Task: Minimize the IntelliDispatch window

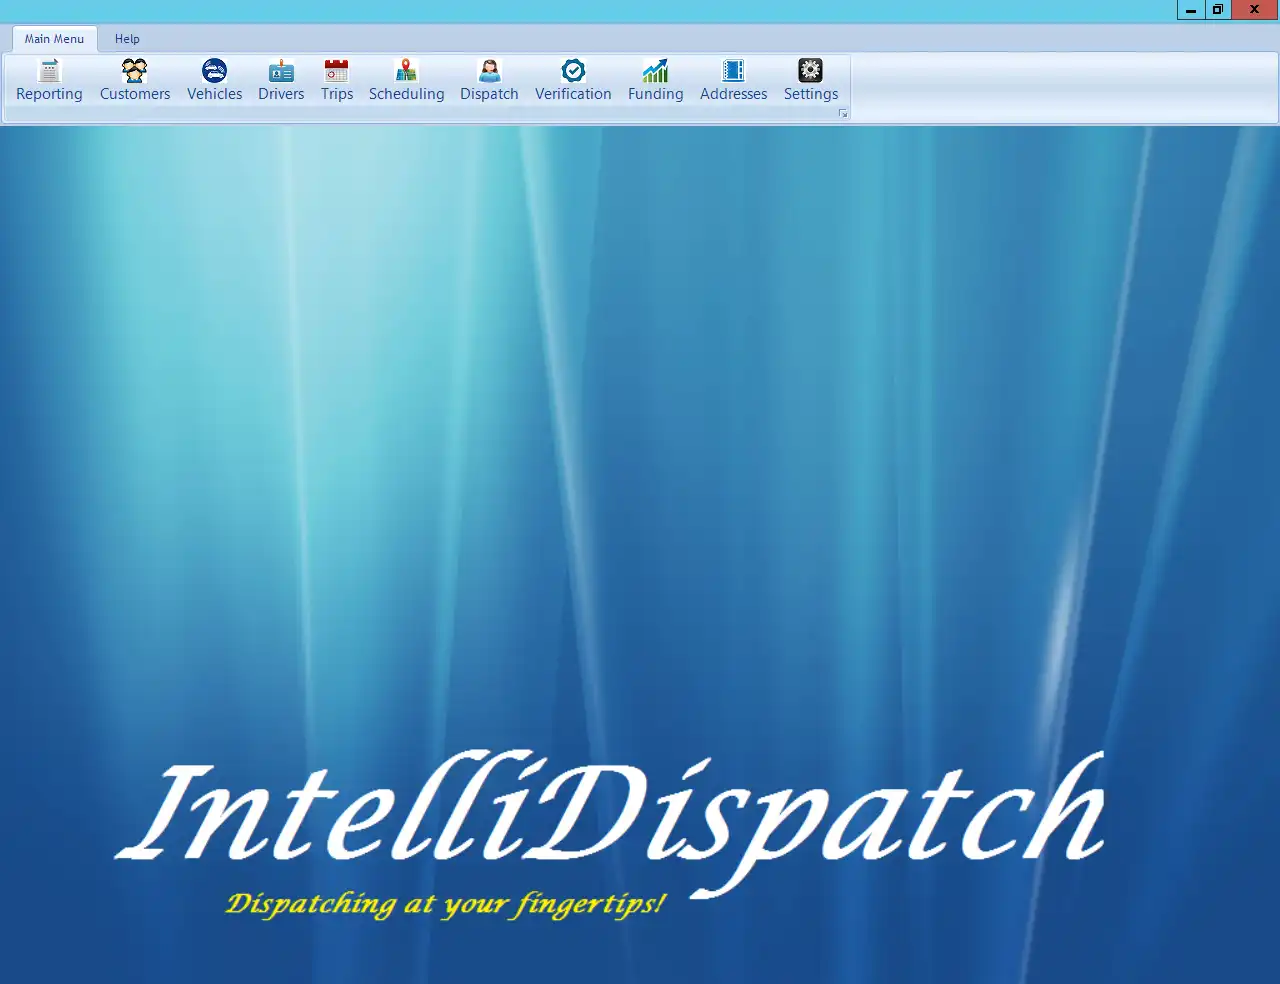Action: [x=1191, y=10]
